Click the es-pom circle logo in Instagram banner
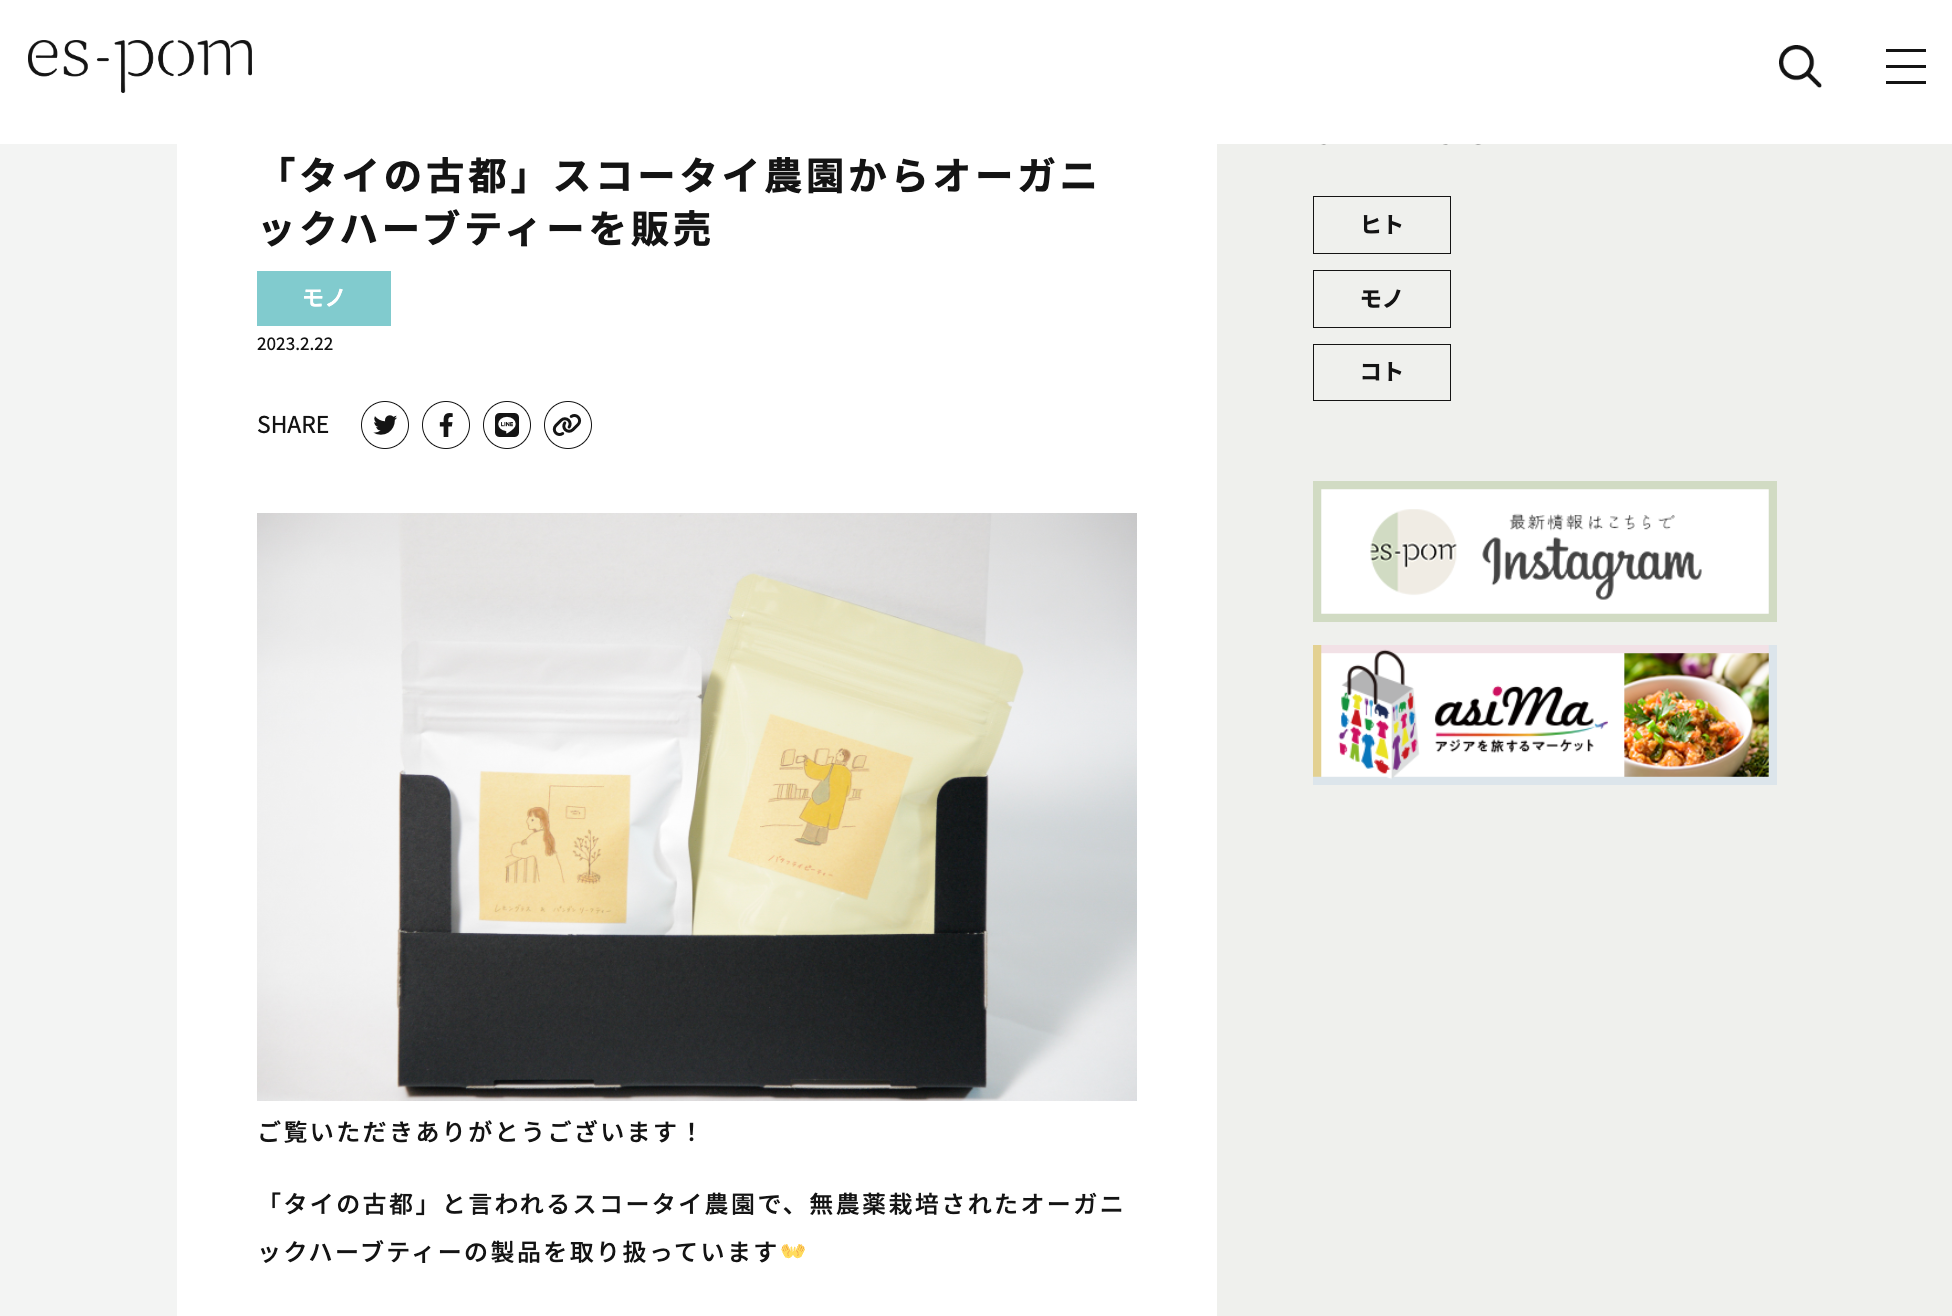Viewport: 1952px width, 1316px height. tap(1412, 552)
